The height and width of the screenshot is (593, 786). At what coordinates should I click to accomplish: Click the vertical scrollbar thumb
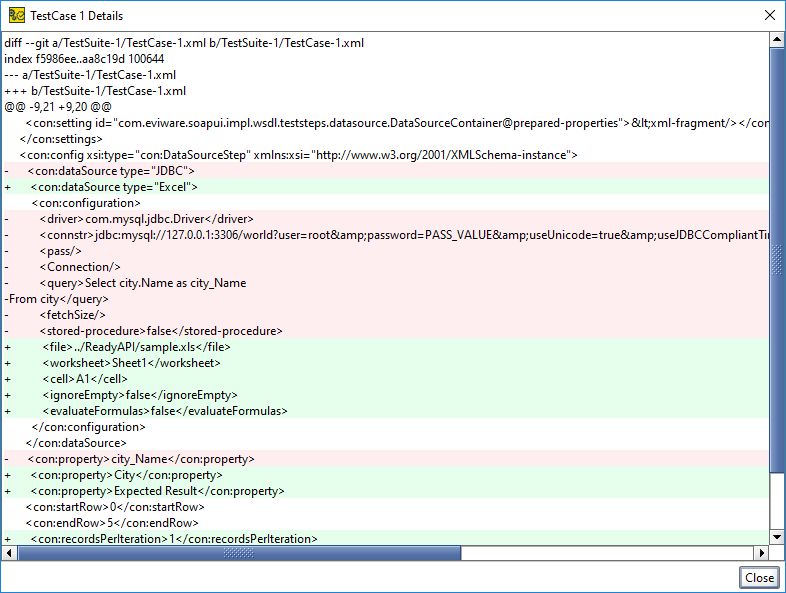776,260
